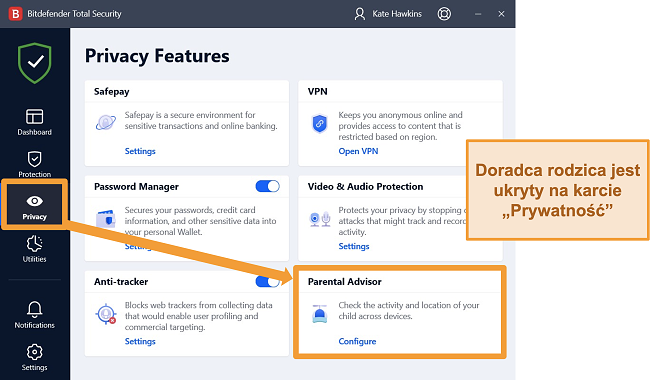This screenshot has width=650, height=380.
Task: Click the Safepay planet icon
Action: click(x=106, y=123)
